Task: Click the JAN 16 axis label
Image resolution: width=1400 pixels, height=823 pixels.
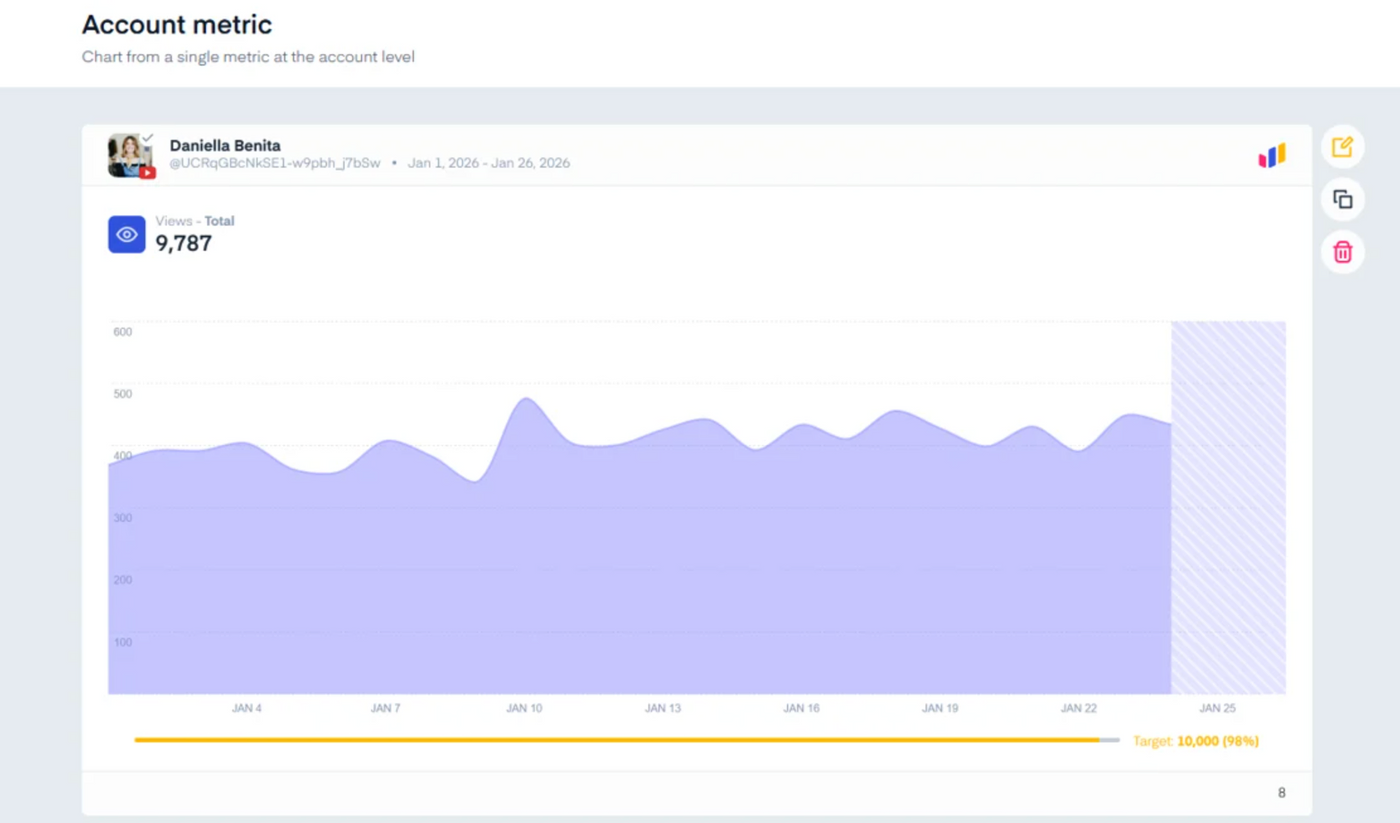Action: click(801, 708)
